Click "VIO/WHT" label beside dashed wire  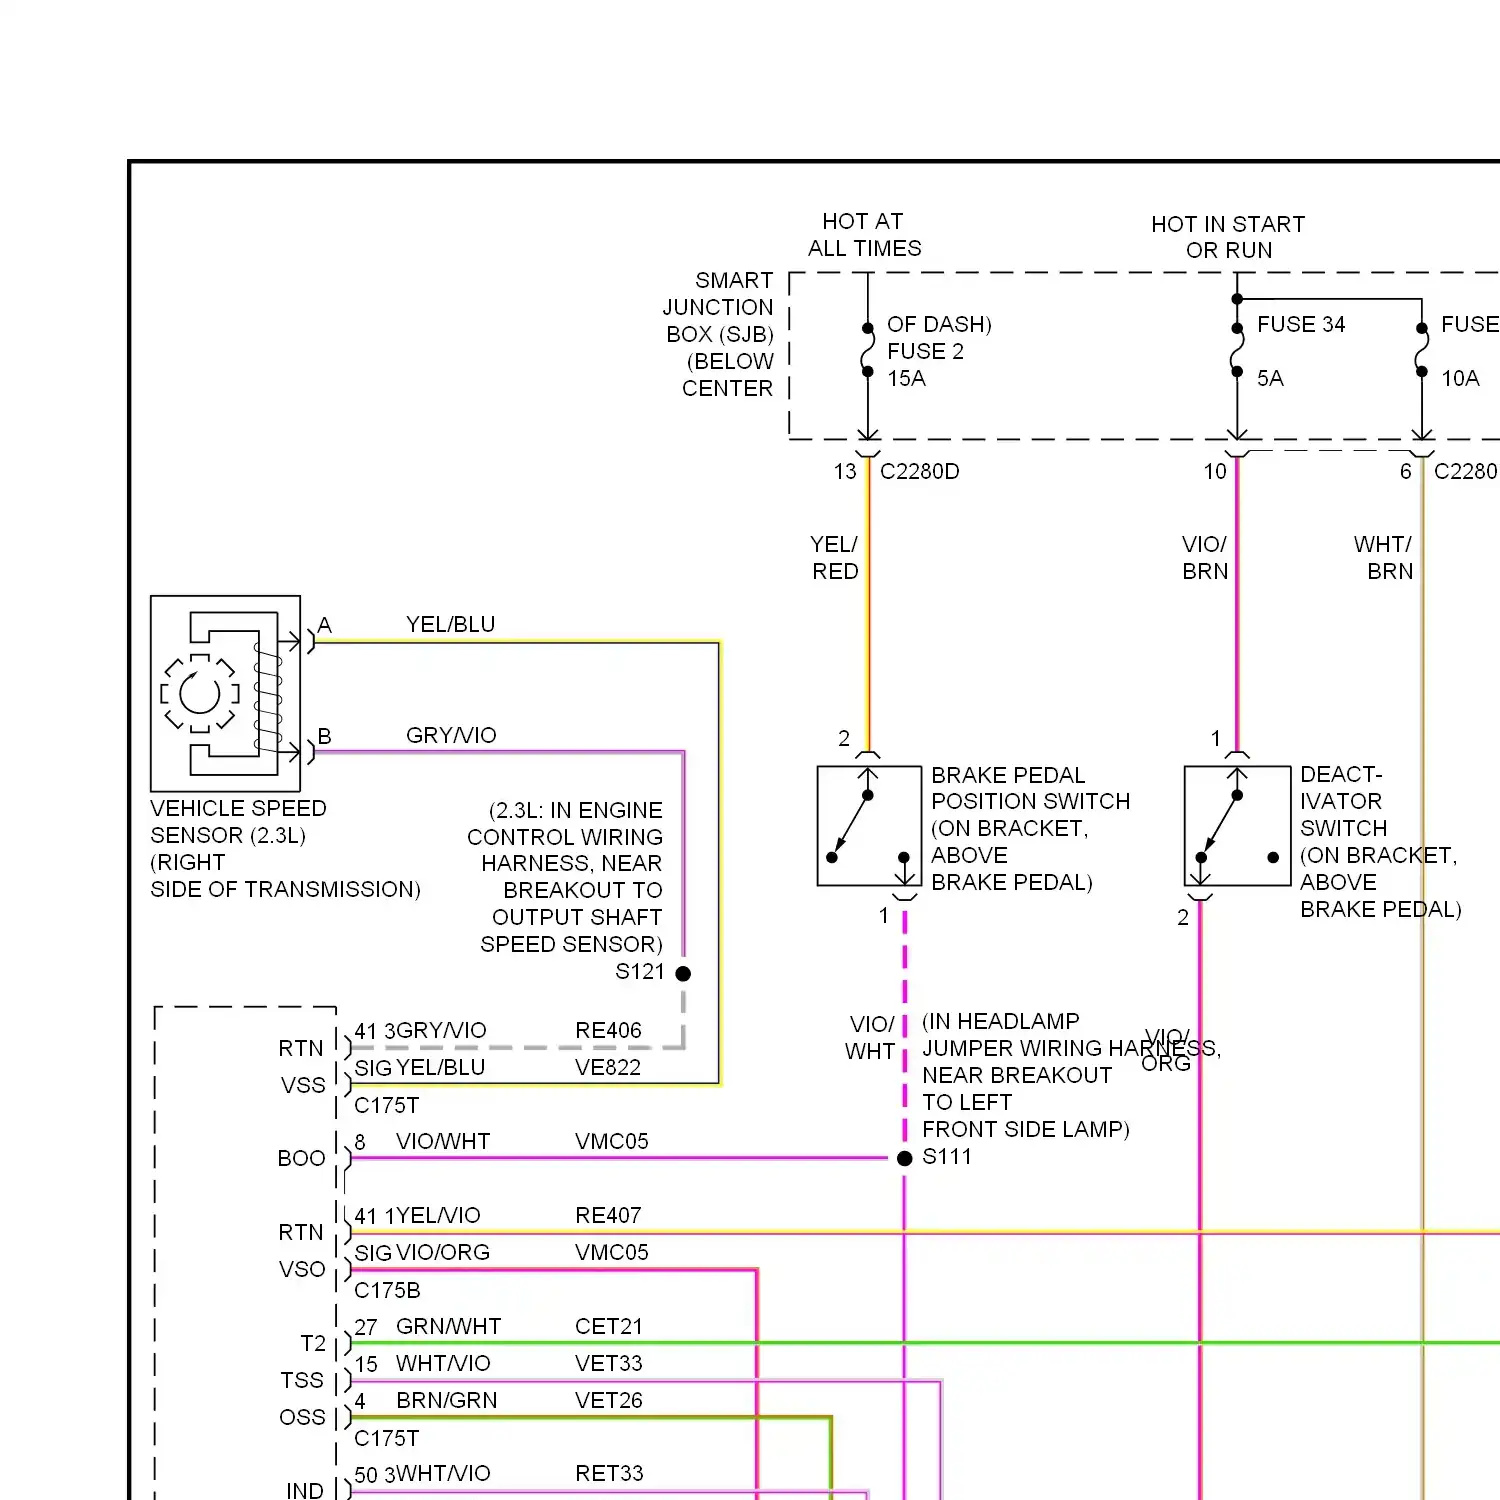(x=870, y=1038)
